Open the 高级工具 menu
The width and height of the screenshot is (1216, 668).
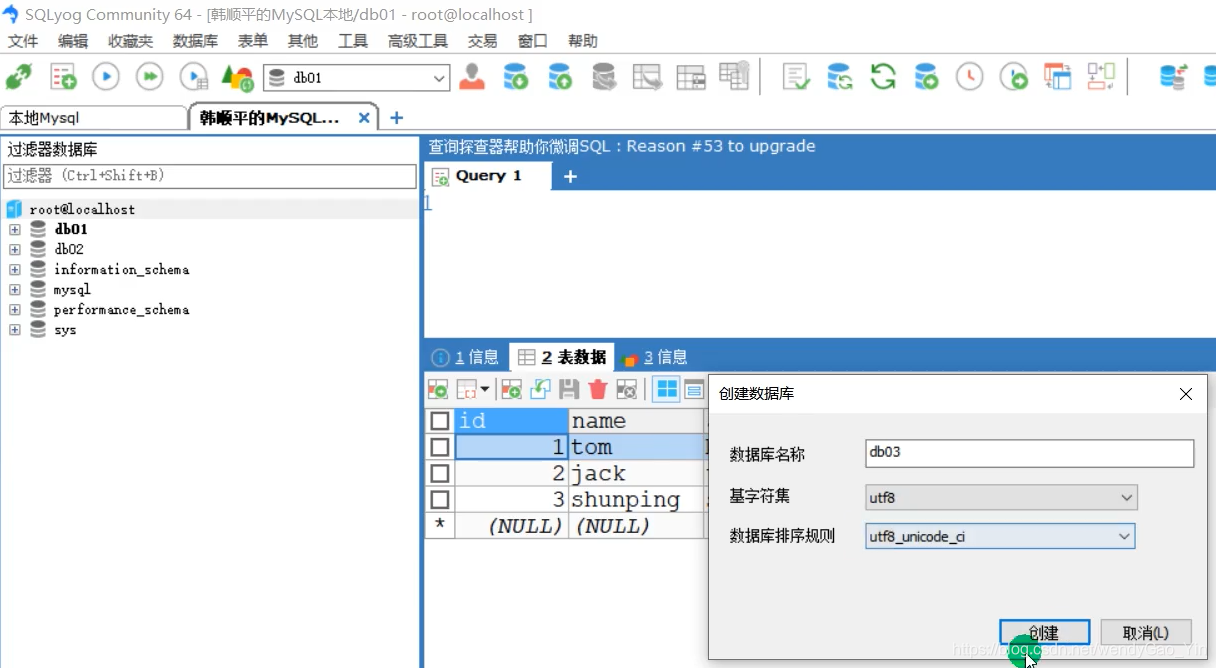(418, 41)
